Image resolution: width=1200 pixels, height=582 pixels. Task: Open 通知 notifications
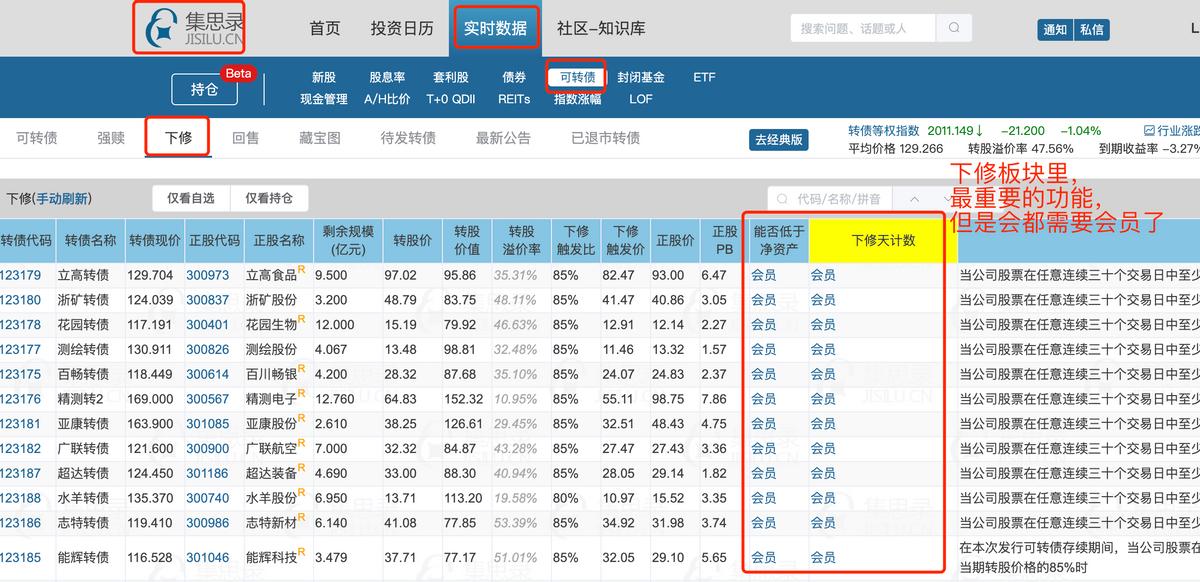pos(1055,30)
